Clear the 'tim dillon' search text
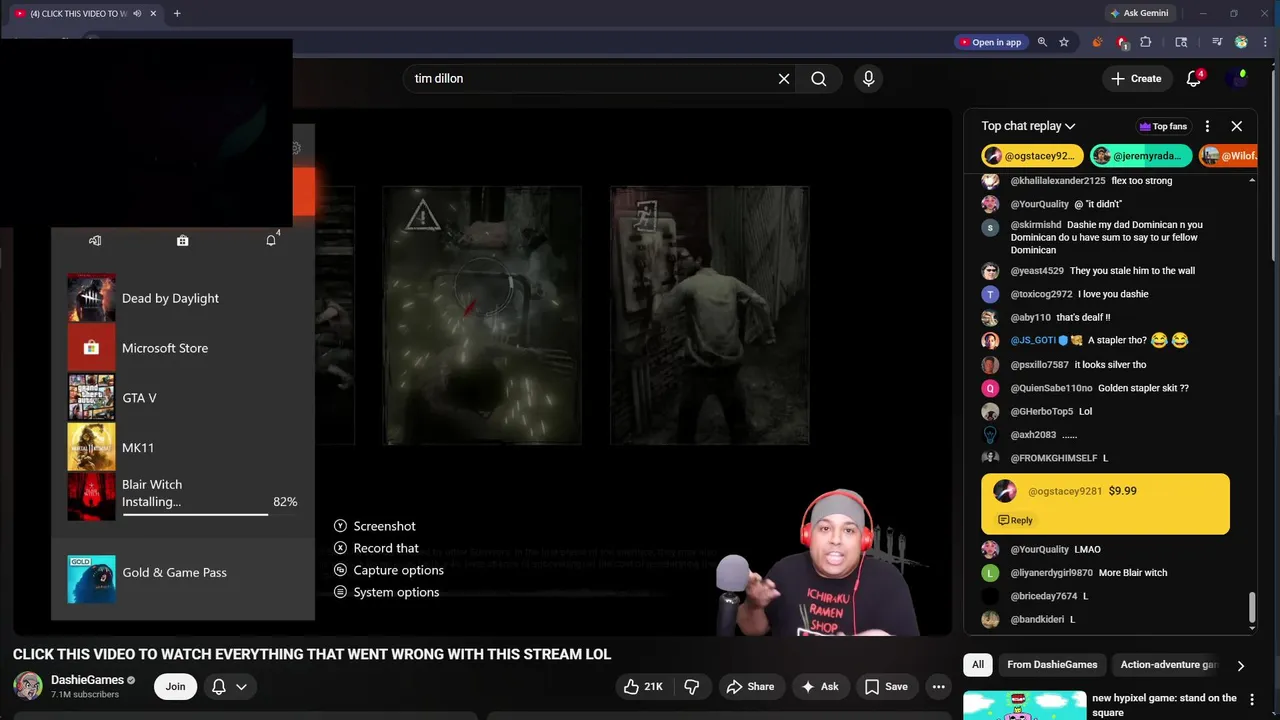This screenshot has width=1280, height=720. coord(784,79)
